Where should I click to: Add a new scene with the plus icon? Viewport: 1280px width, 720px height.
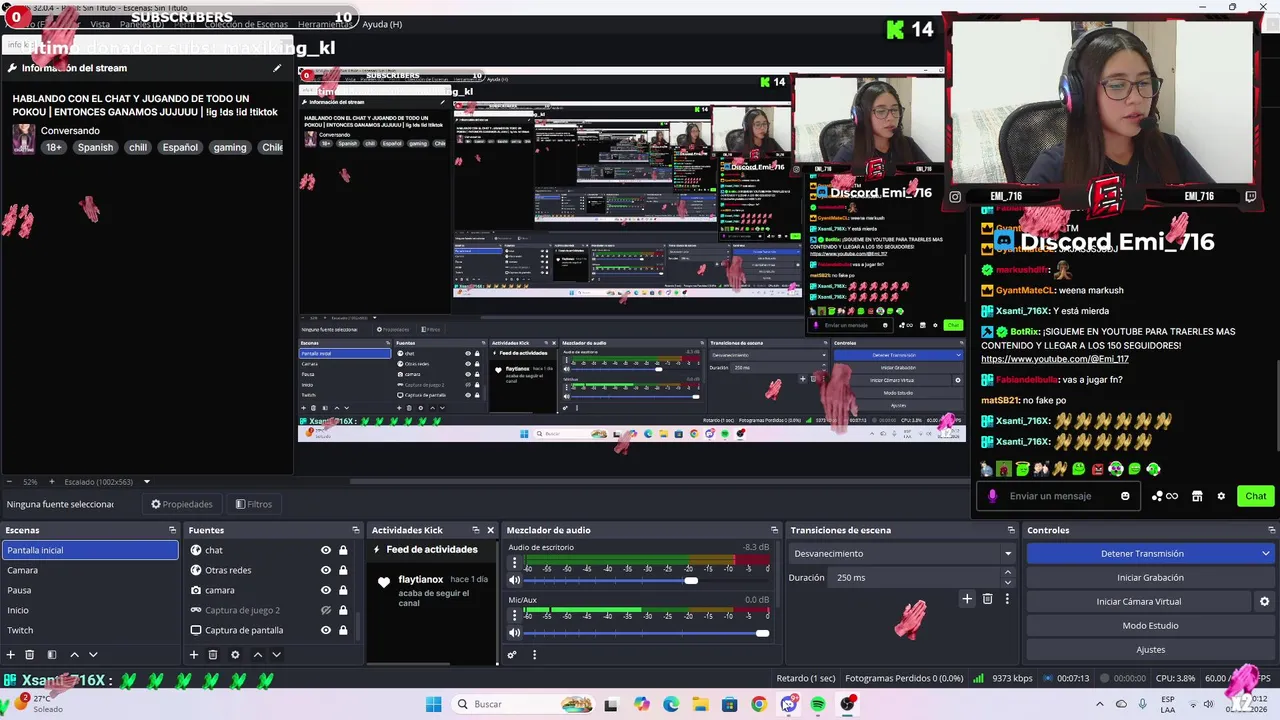tap(10, 655)
